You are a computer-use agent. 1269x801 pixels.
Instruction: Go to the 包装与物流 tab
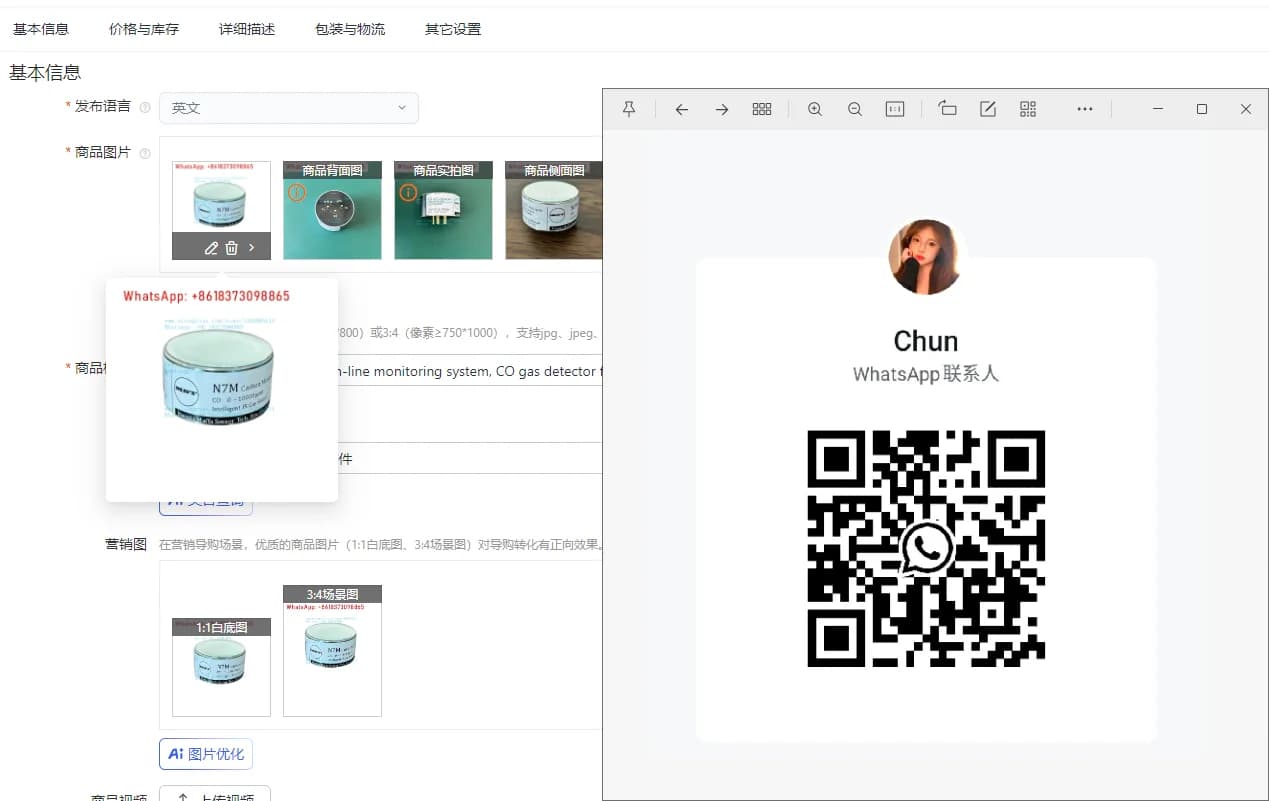click(x=350, y=29)
